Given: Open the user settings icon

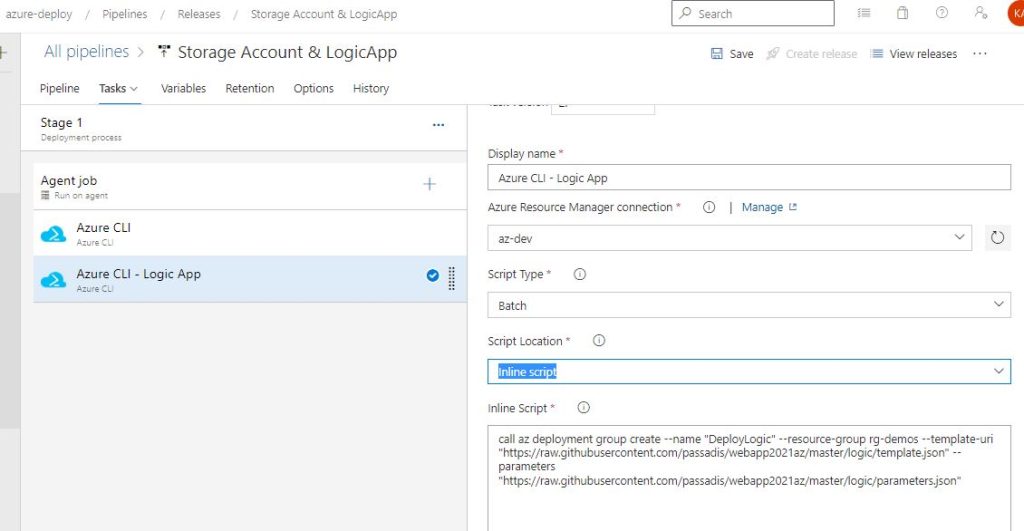Looking at the screenshot, I should coord(980,12).
